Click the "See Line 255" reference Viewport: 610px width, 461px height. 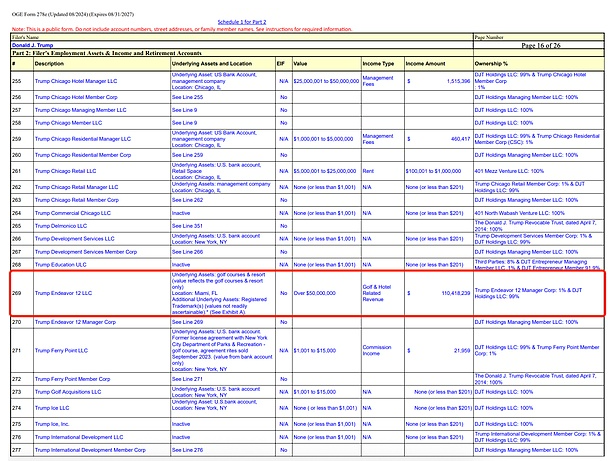[188, 97]
